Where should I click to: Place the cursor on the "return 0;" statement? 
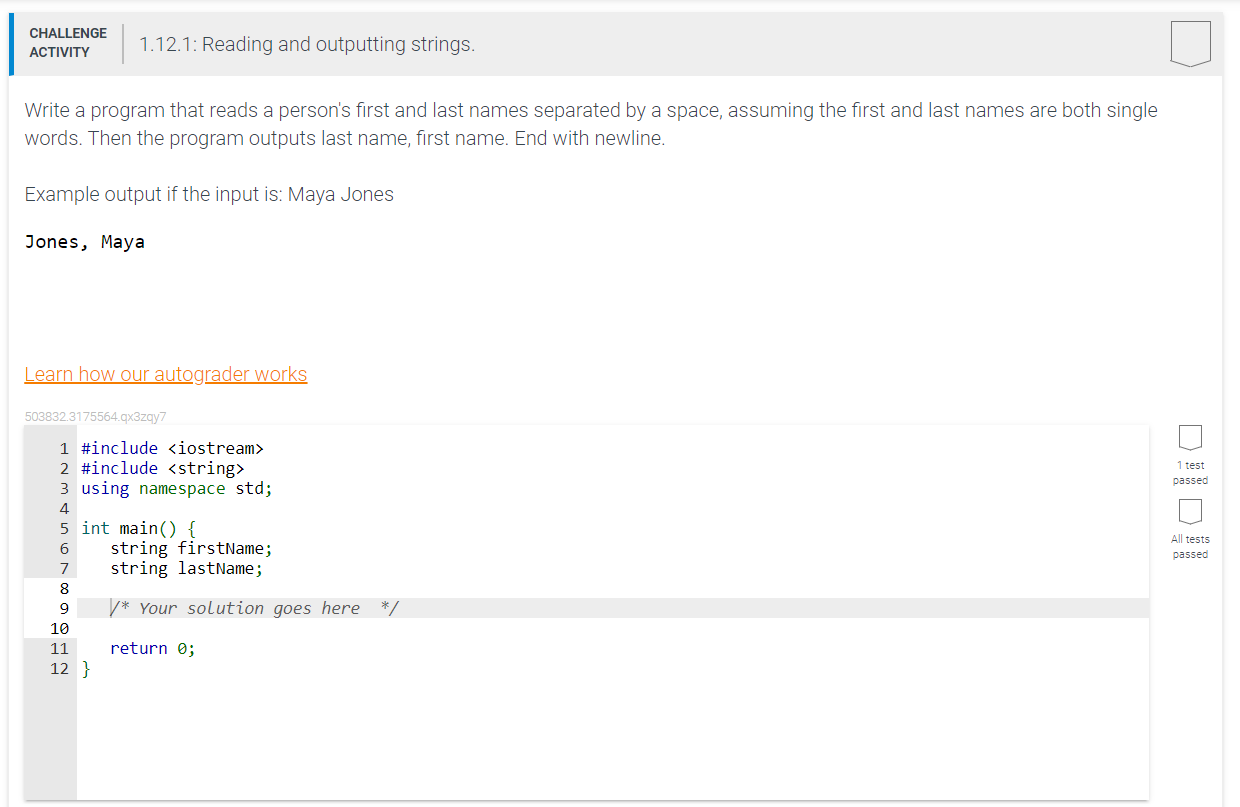pyautogui.click(x=153, y=648)
